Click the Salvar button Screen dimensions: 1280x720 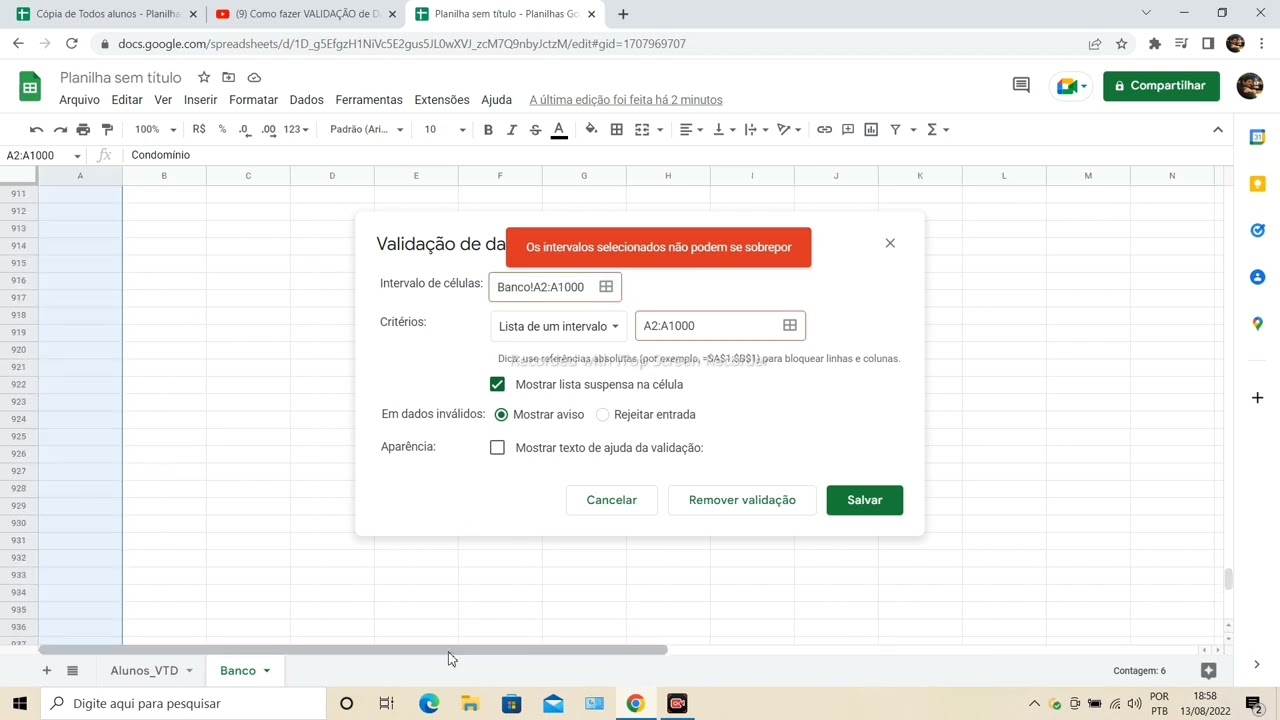[865, 500]
